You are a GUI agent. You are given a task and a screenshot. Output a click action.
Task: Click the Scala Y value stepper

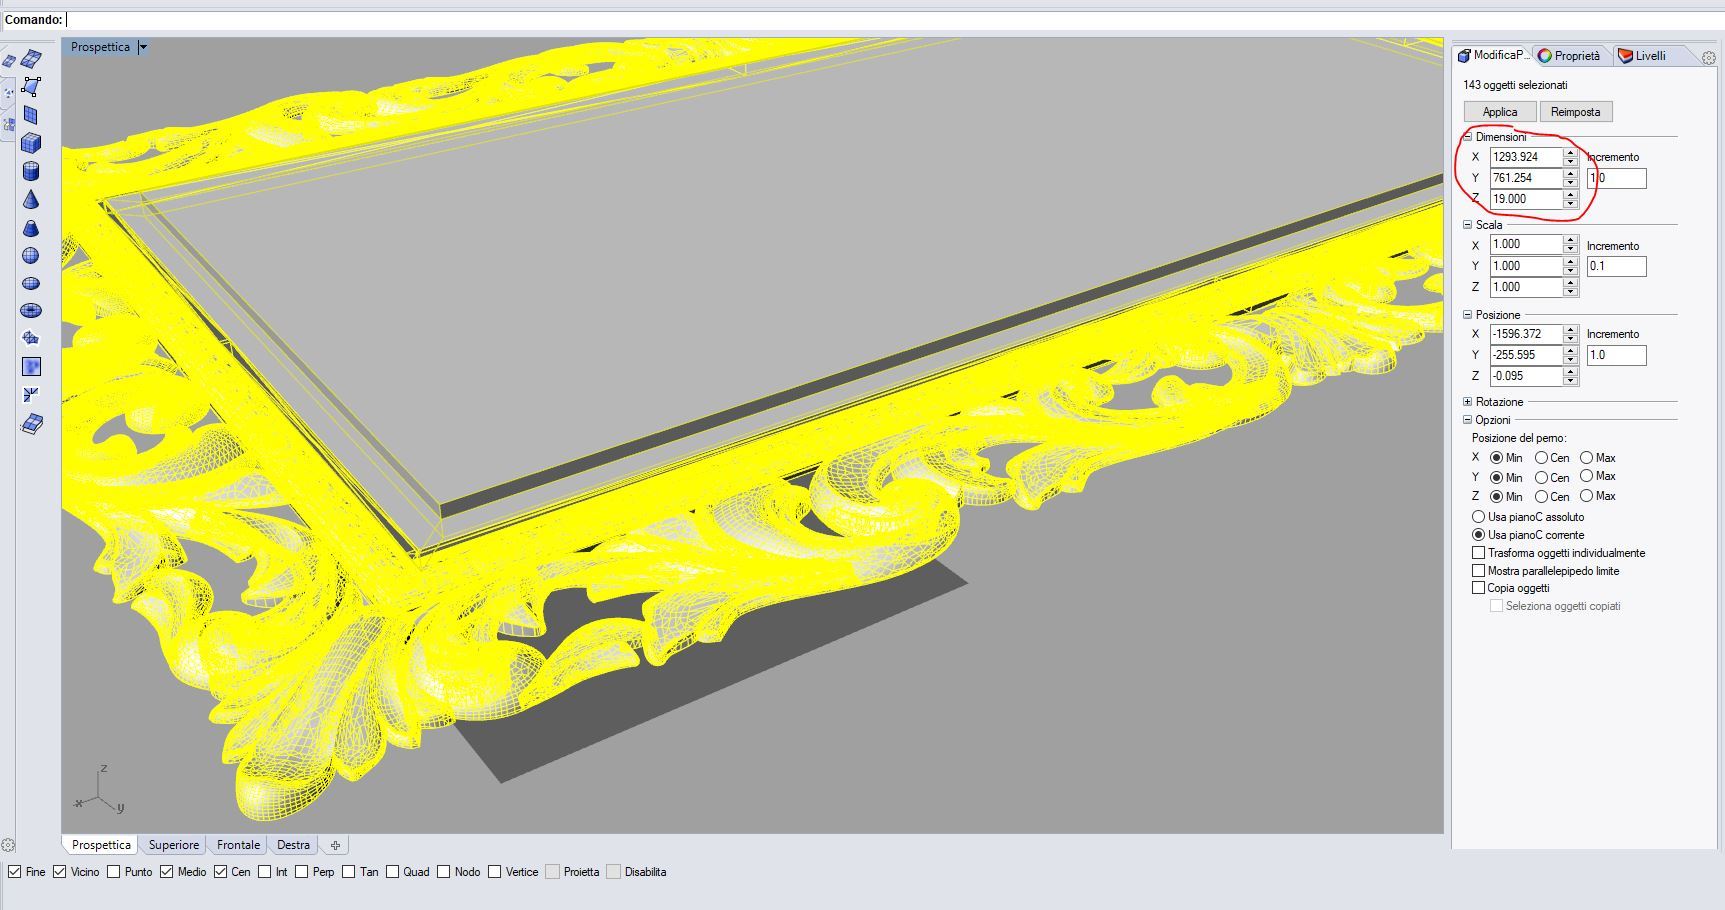[1571, 266]
